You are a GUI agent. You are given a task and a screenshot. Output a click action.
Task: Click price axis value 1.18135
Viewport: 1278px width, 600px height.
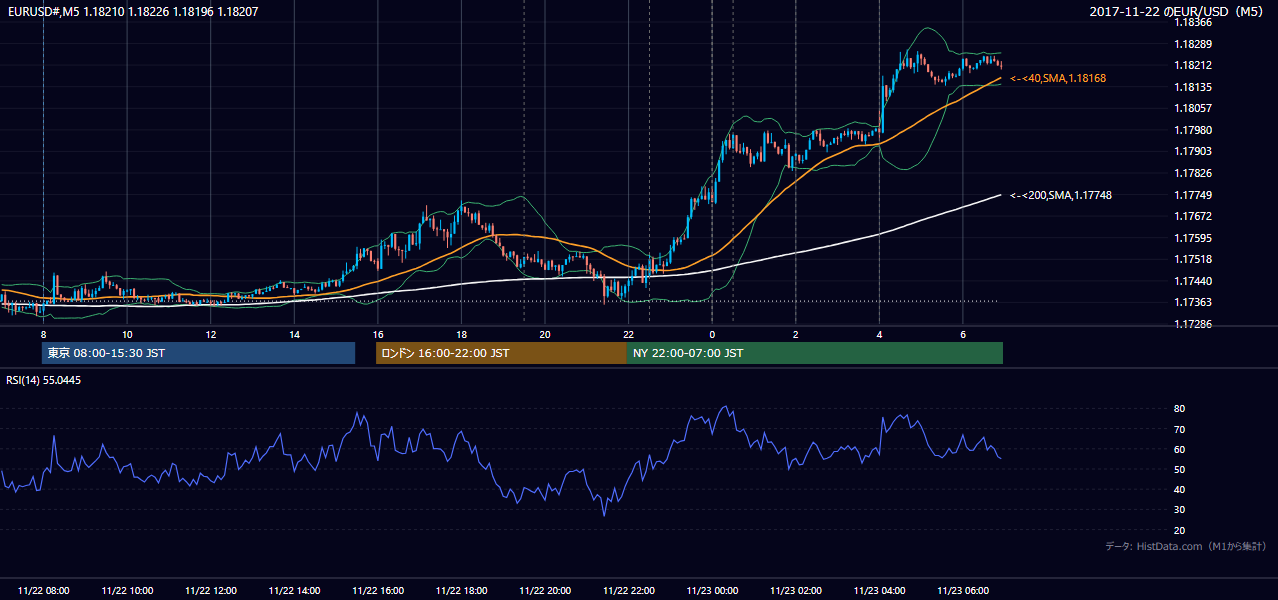[x=1193, y=87]
